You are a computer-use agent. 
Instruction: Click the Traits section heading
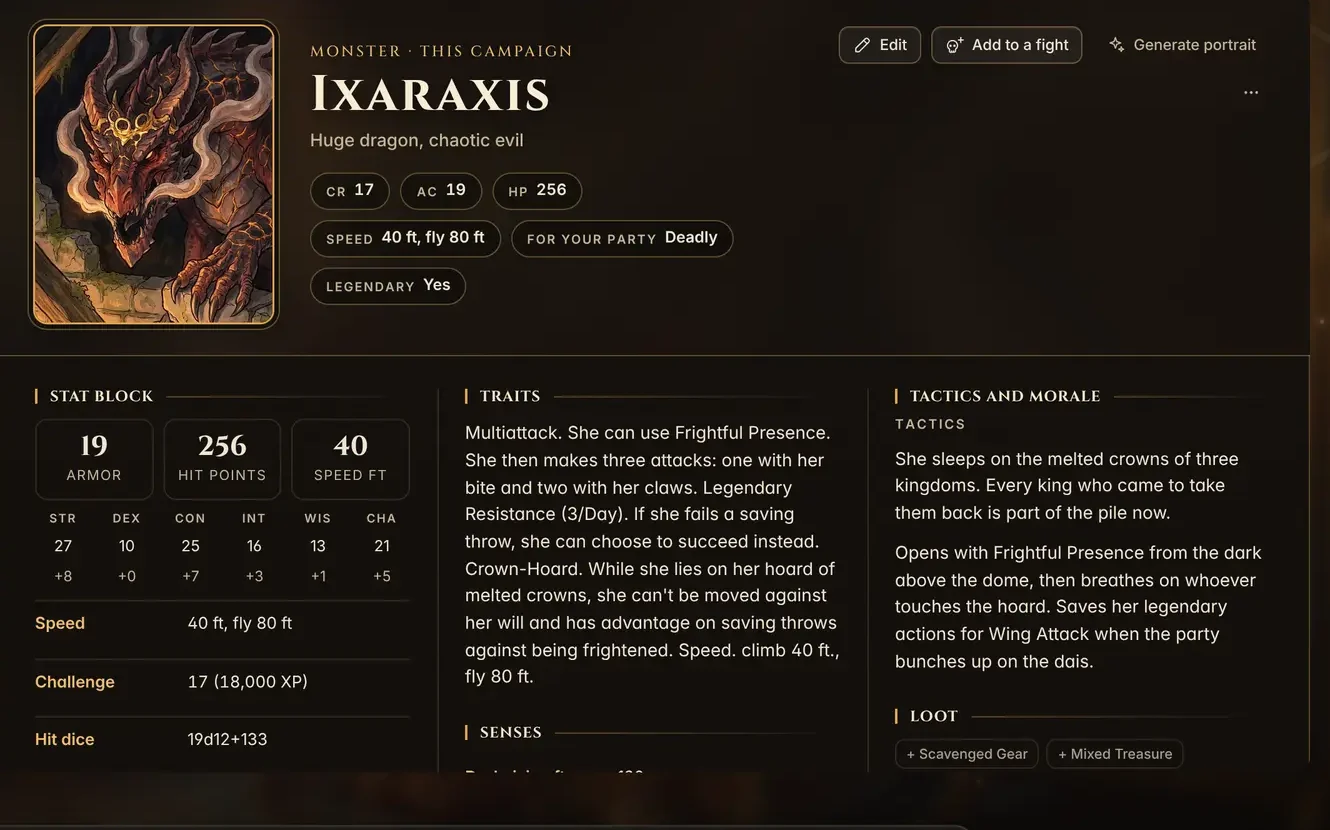pos(510,396)
